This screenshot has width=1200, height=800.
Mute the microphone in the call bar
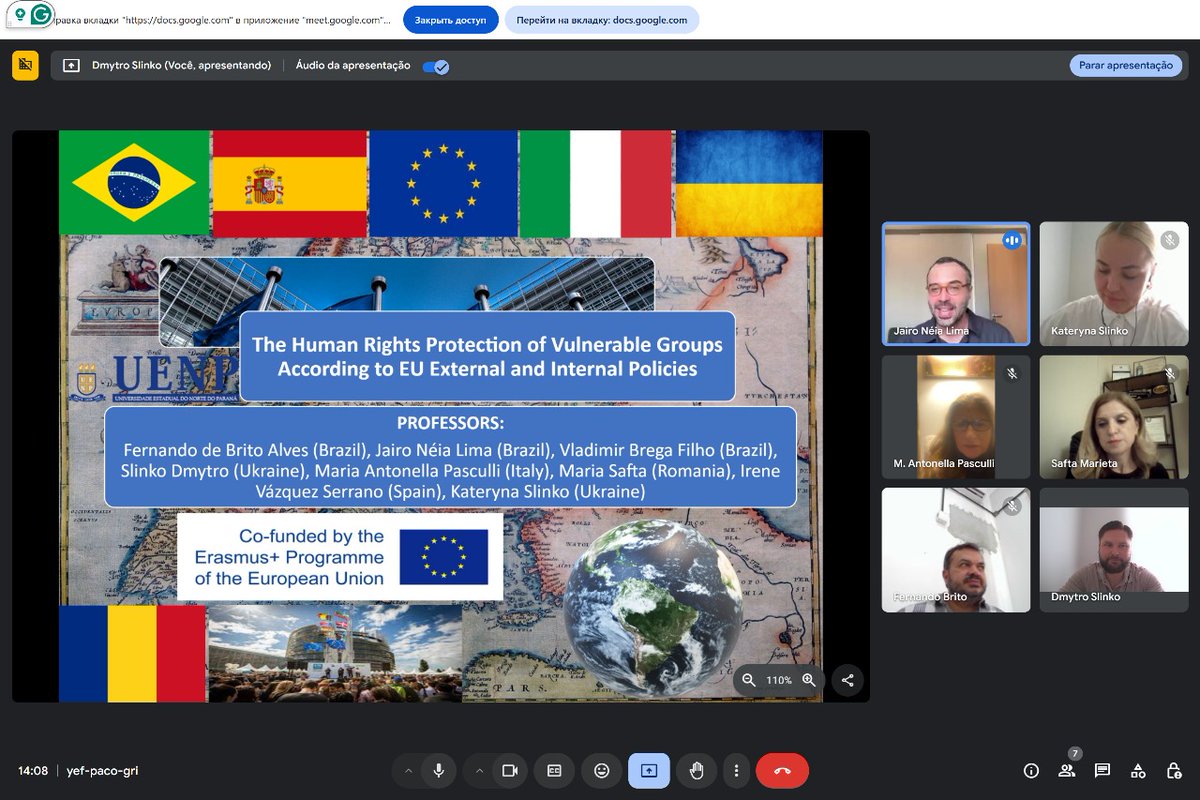(438, 770)
